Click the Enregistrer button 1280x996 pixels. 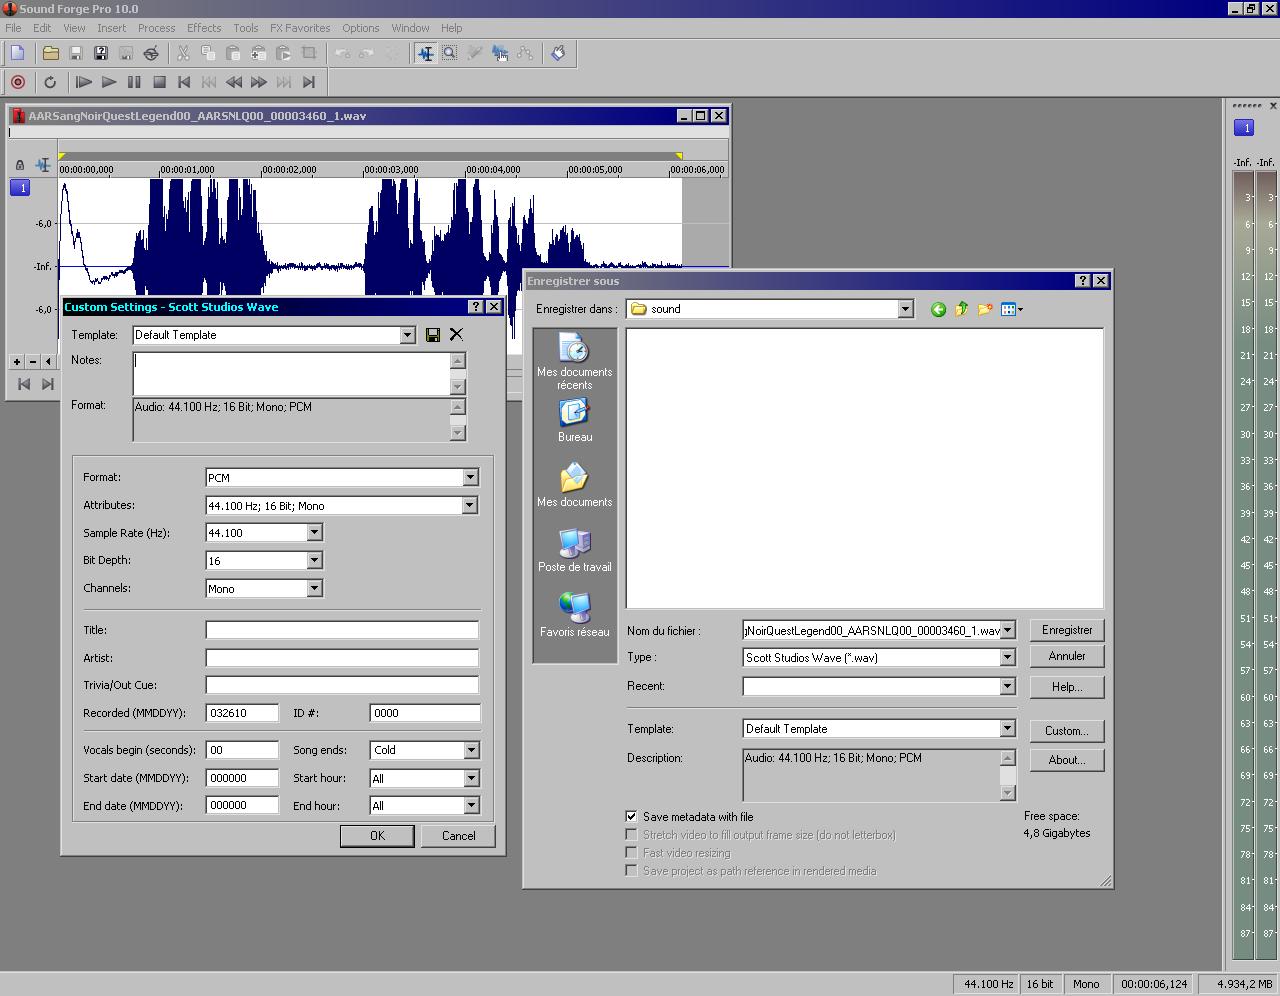[x=1067, y=630]
